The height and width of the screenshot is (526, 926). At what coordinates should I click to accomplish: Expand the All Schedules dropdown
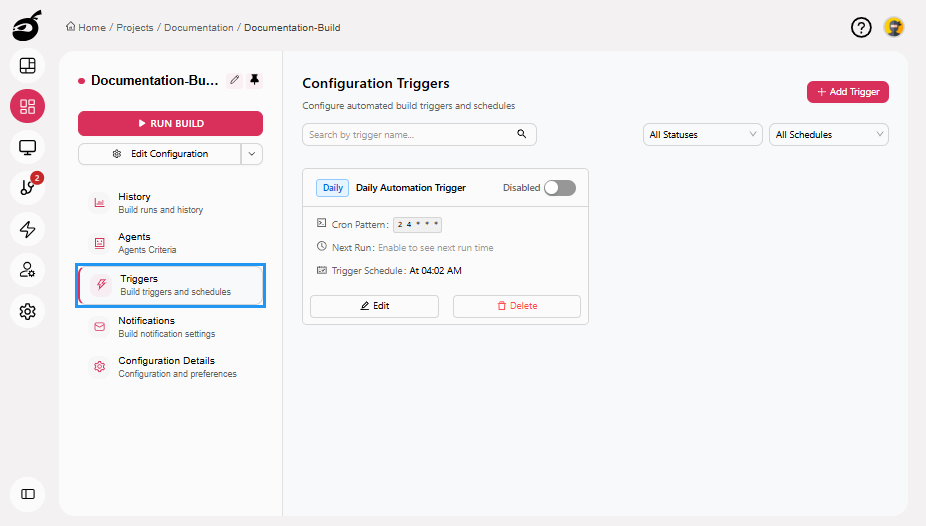point(828,135)
